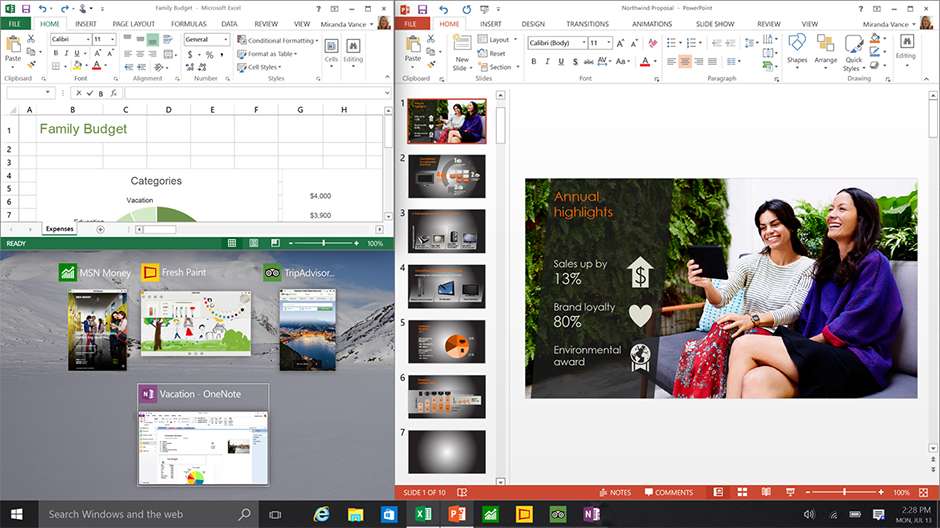This screenshot has height=528, width=940.
Task: Switch Excel to Page Layout view icon
Action: coord(254,243)
